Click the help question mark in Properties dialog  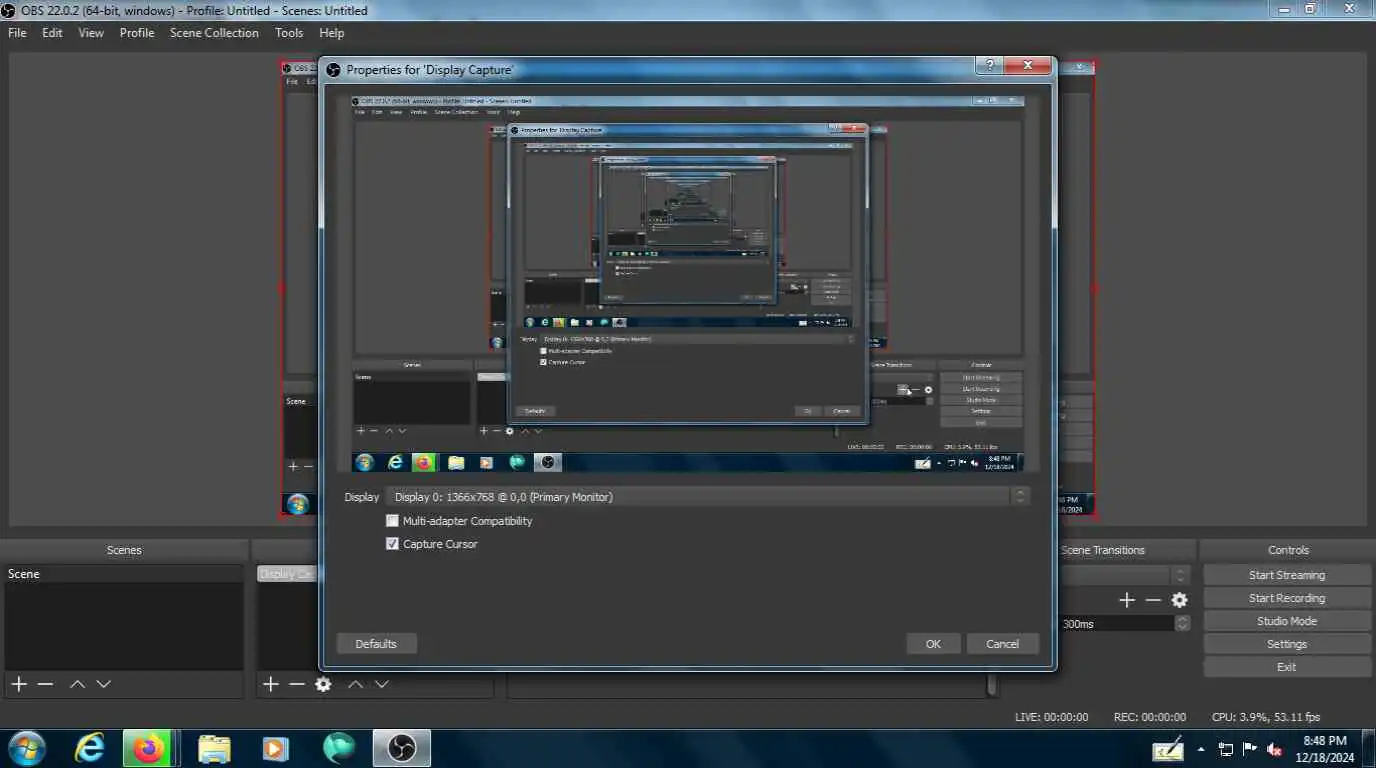click(988, 66)
